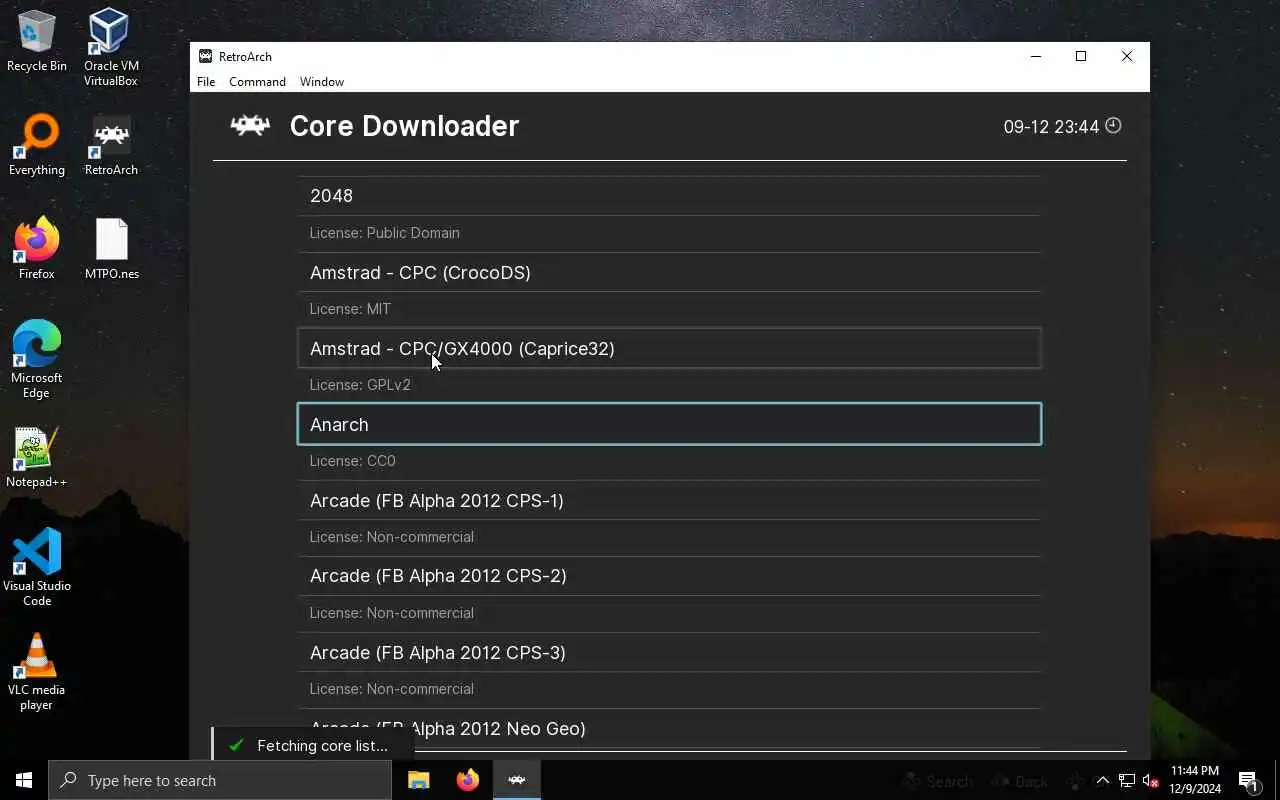The height and width of the screenshot is (800, 1280).
Task: Select Arcade (FB Alpha 2012 Neo Geo) core
Action: (x=669, y=729)
